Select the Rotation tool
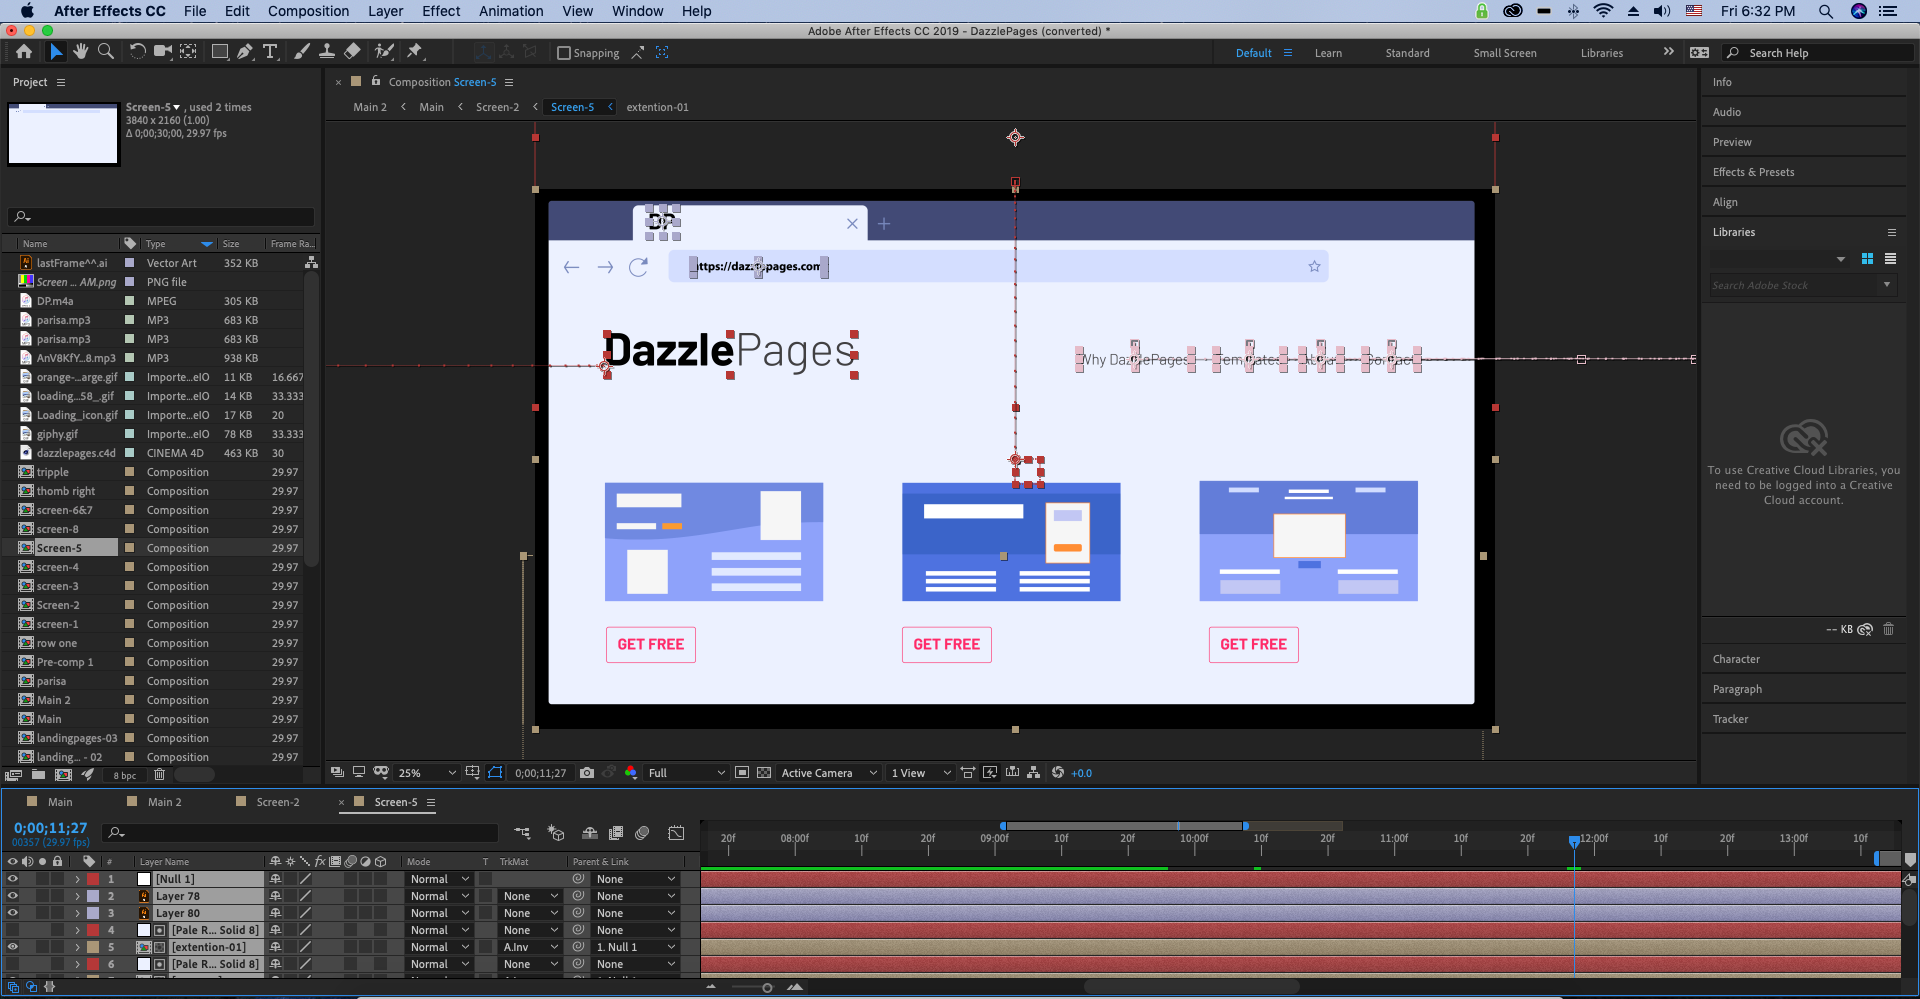 pos(137,52)
